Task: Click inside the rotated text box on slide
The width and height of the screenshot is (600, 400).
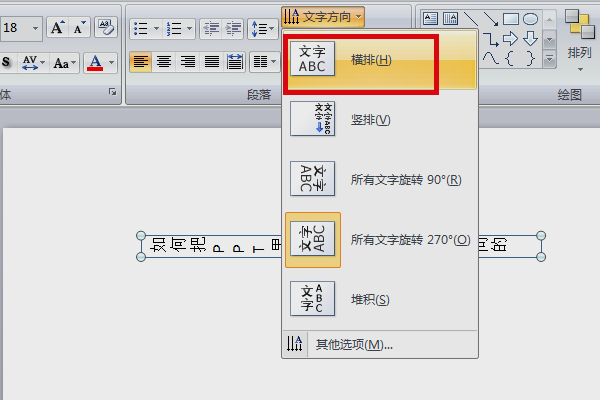Action: click(x=211, y=246)
